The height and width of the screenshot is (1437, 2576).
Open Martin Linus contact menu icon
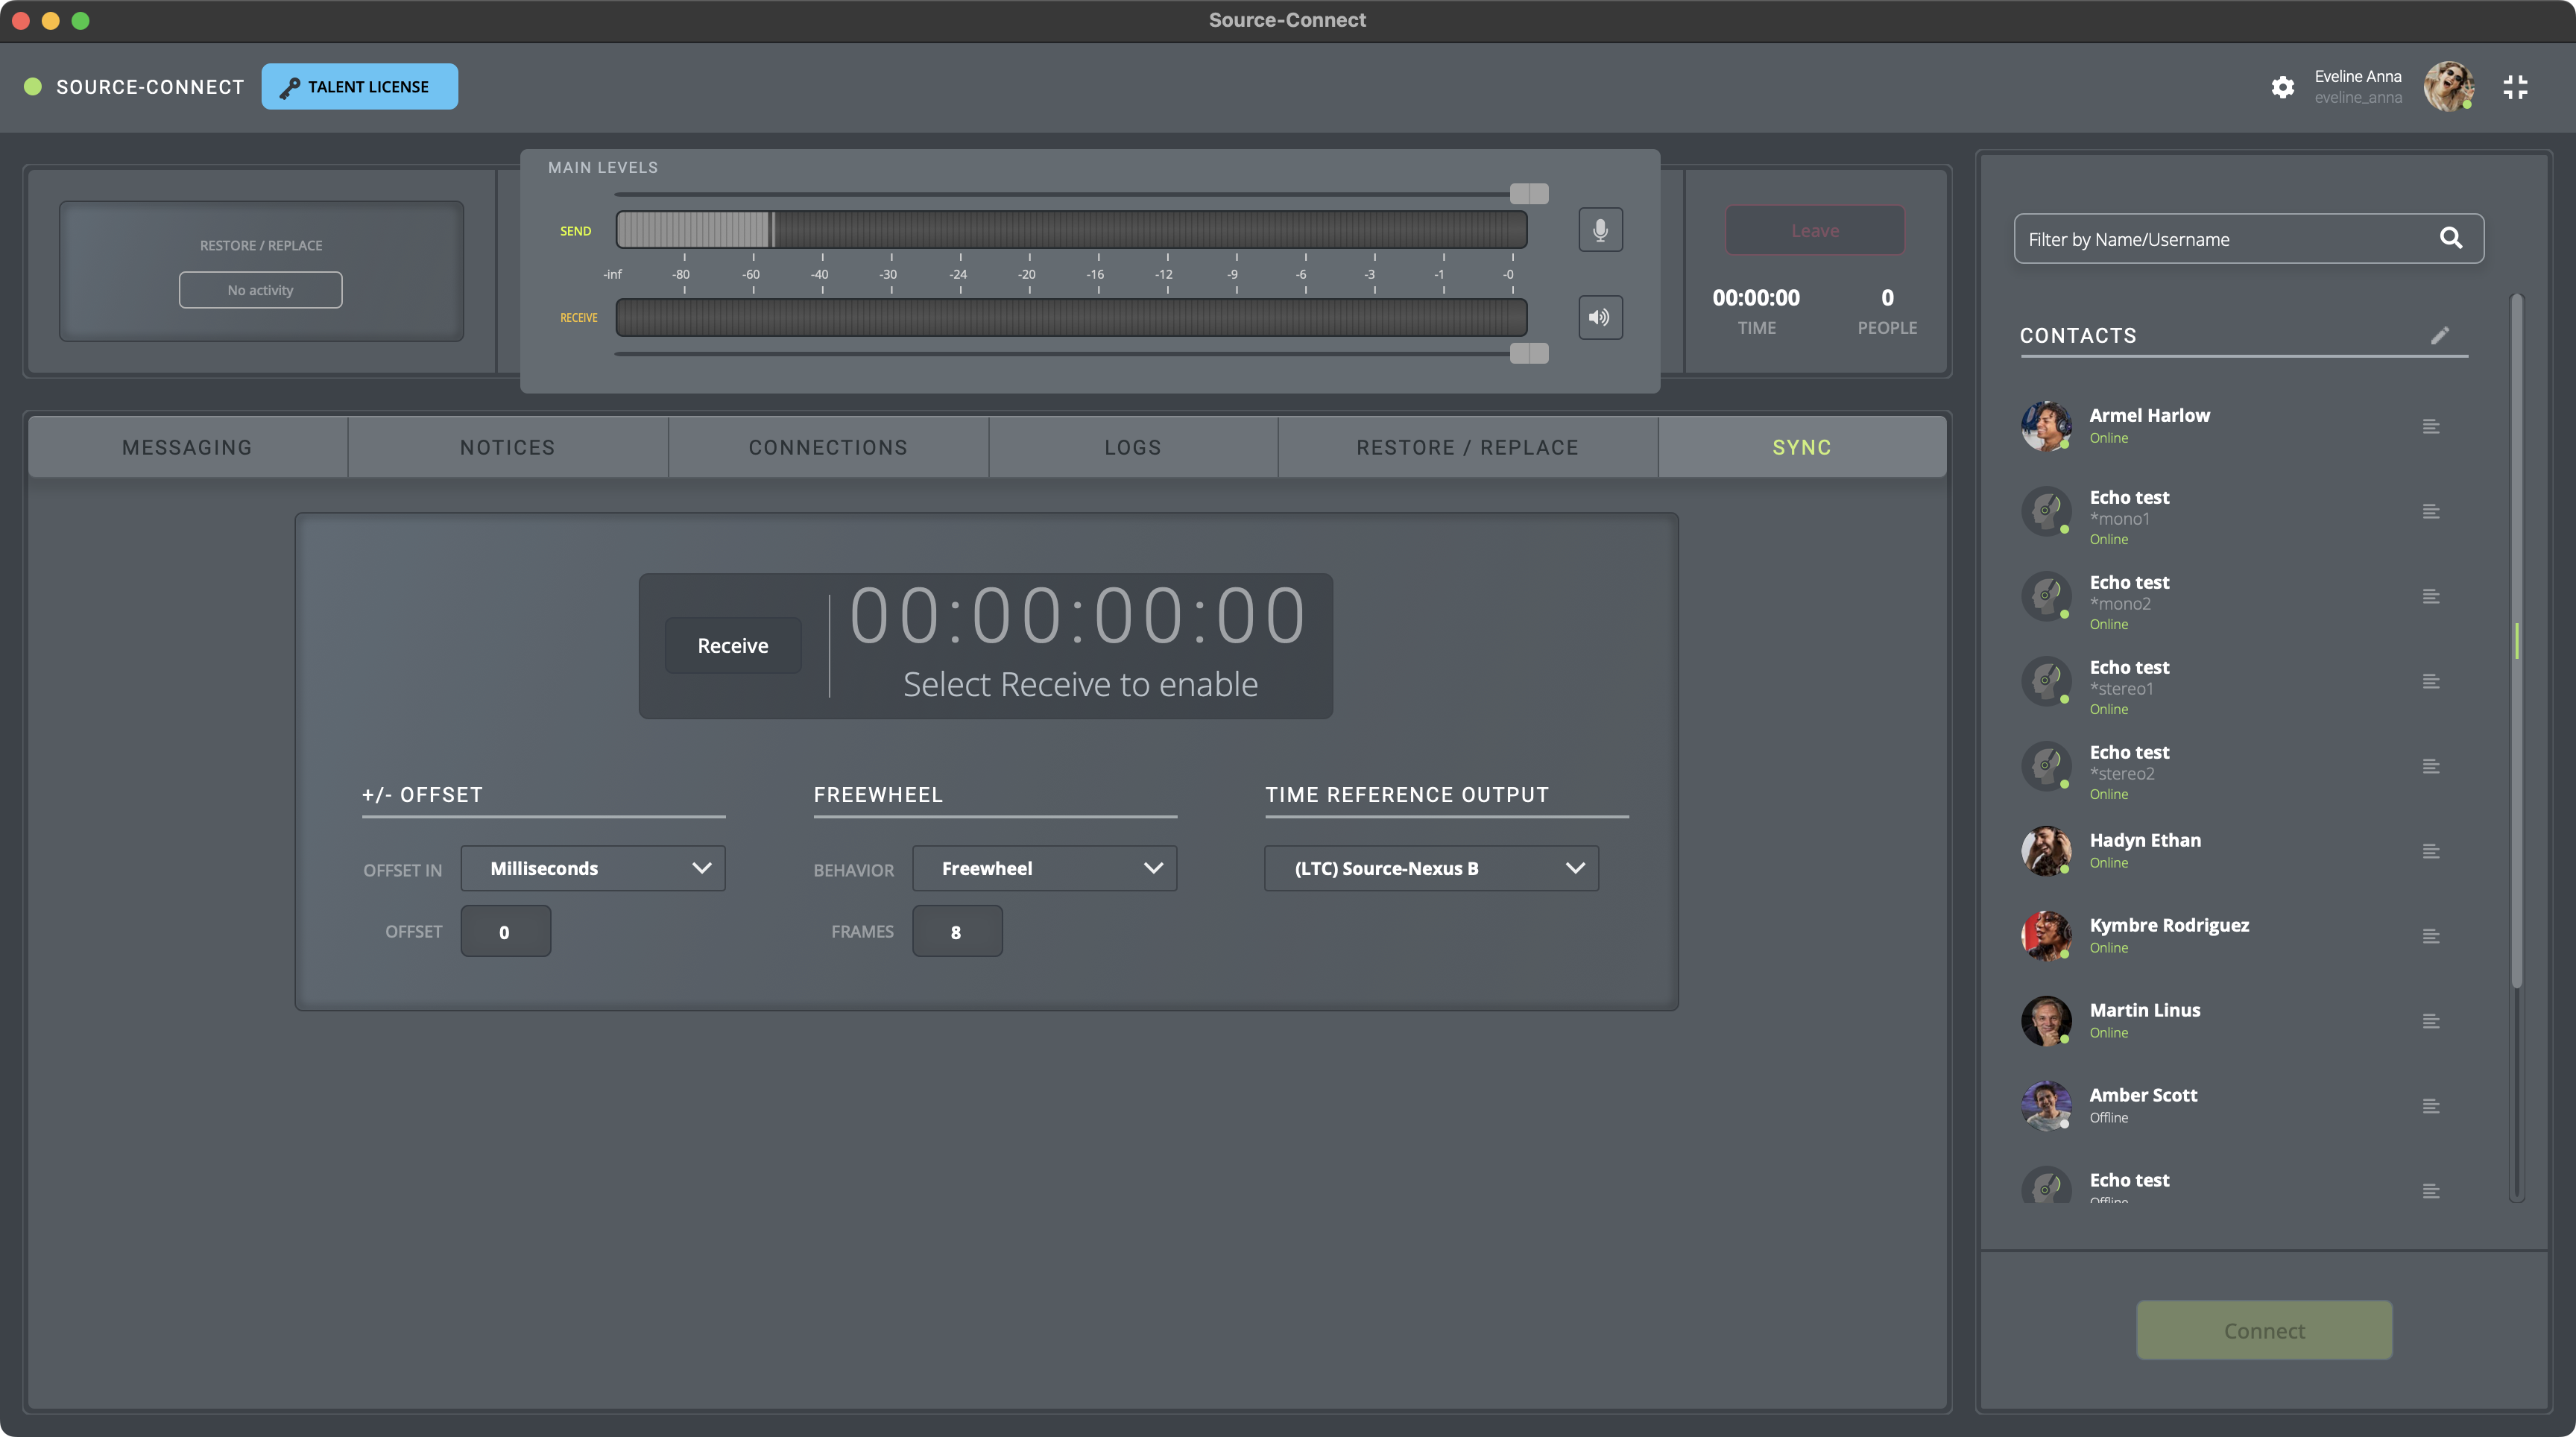[x=2431, y=1022]
